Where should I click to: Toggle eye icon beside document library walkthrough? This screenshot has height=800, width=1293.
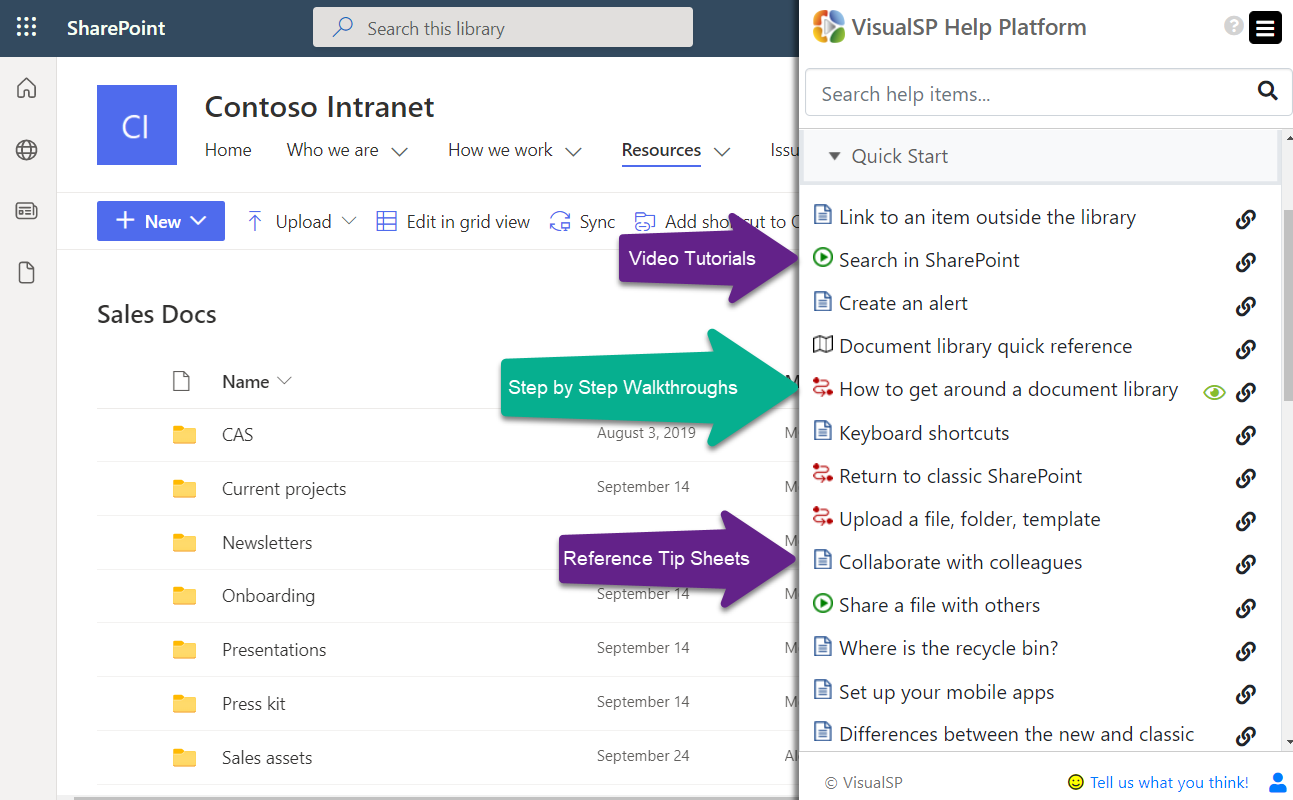click(x=1214, y=392)
